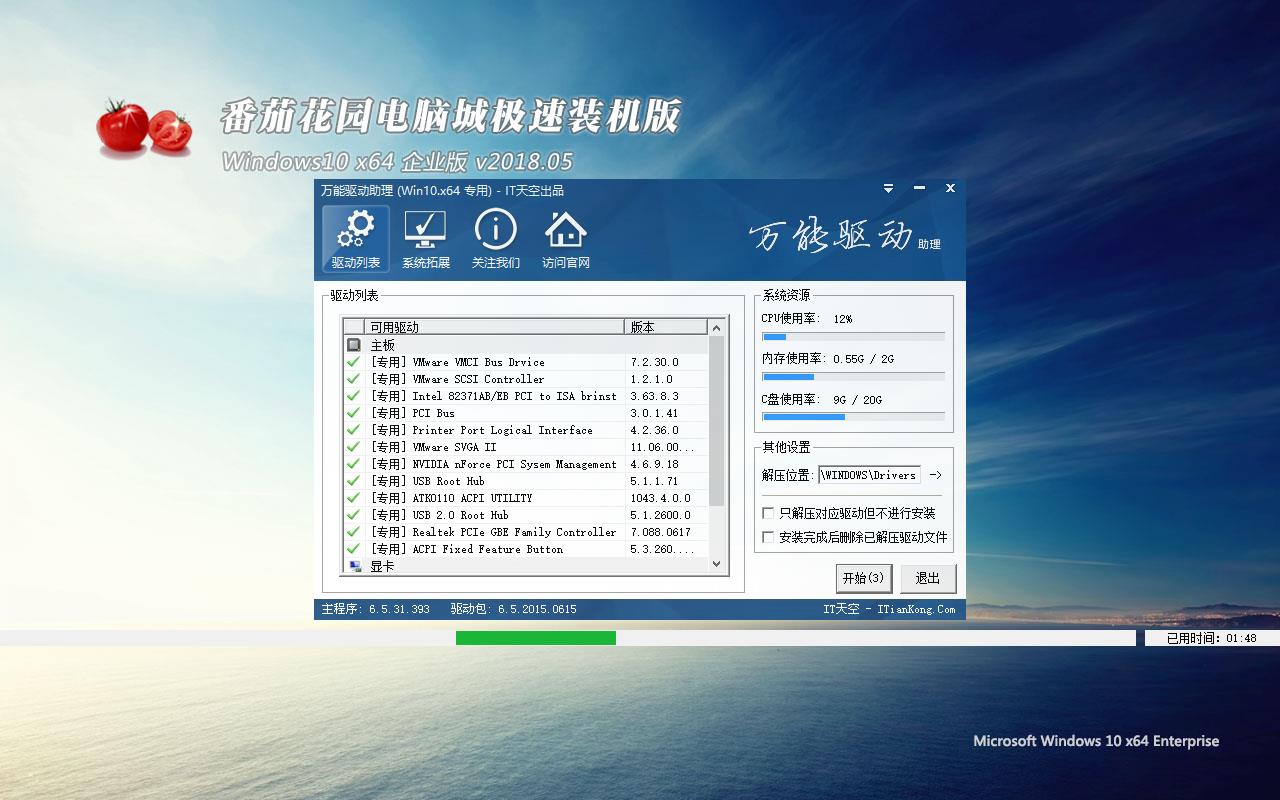Click the 退出 button
The image size is (1280, 800).
[x=927, y=578]
